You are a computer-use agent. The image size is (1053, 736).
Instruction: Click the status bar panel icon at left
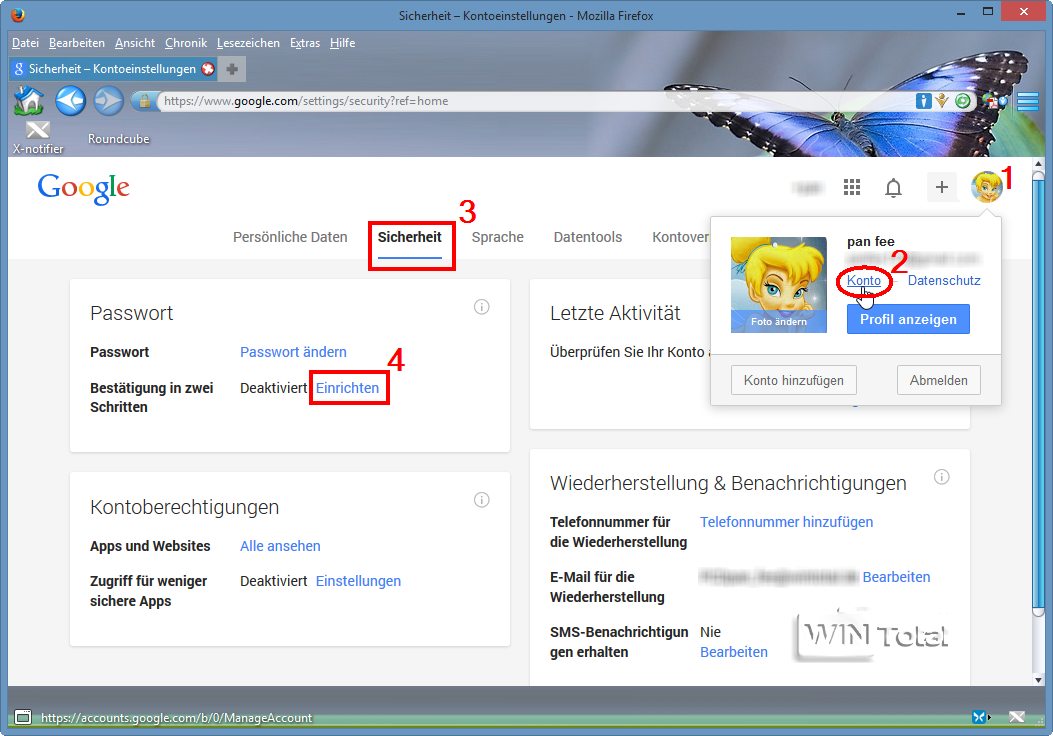point(23,717)
